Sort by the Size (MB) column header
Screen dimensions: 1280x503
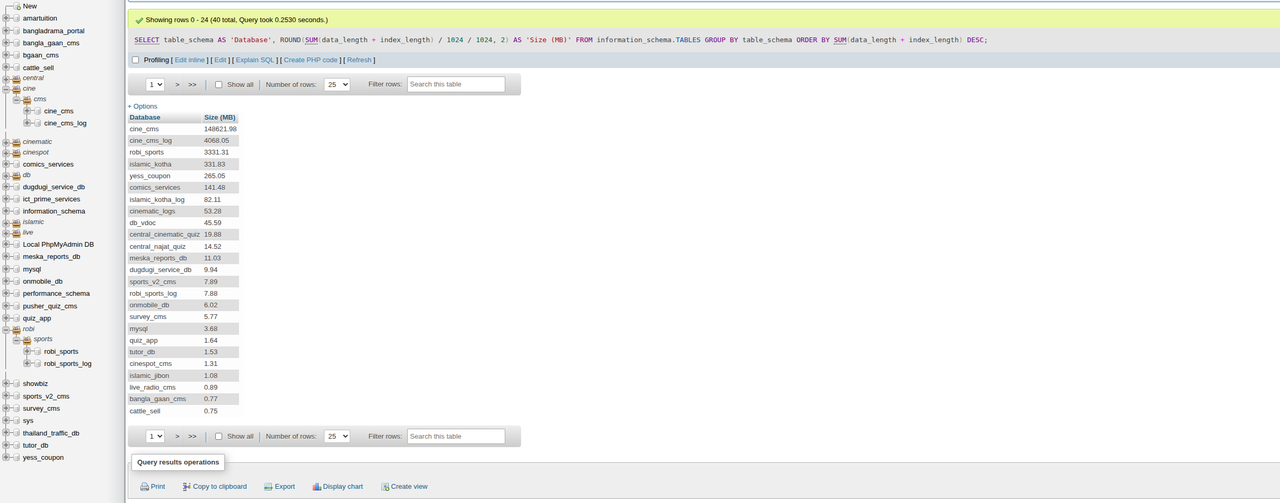point(218,117)
